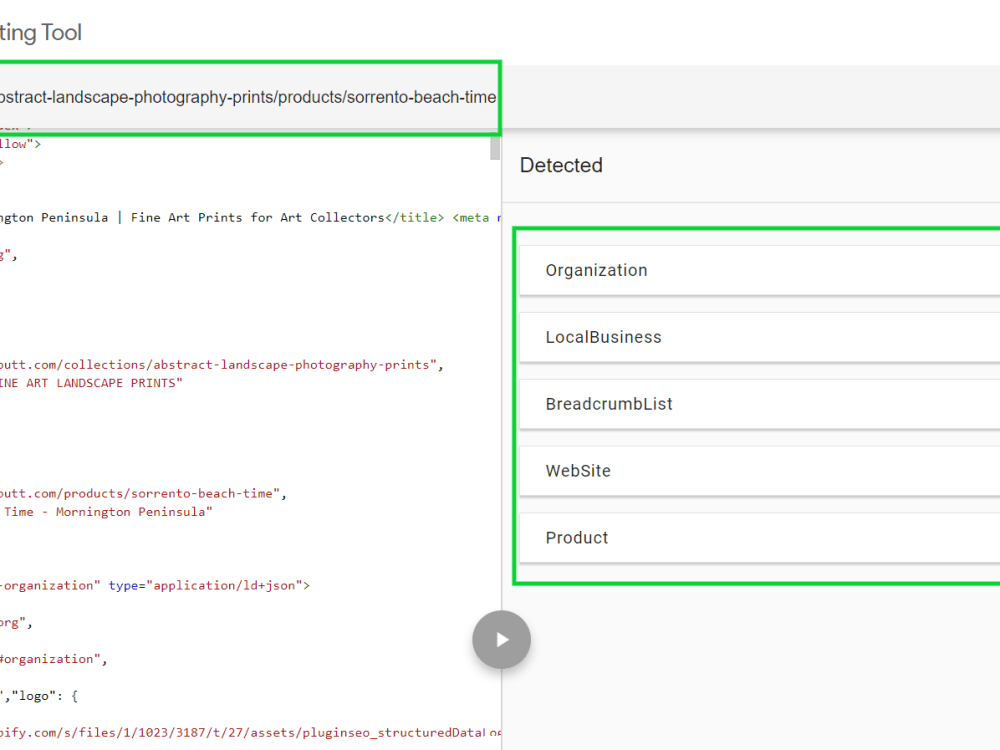Click the Detected panel heading
This screenshot has height=750, width=1000.
point(561,165)
